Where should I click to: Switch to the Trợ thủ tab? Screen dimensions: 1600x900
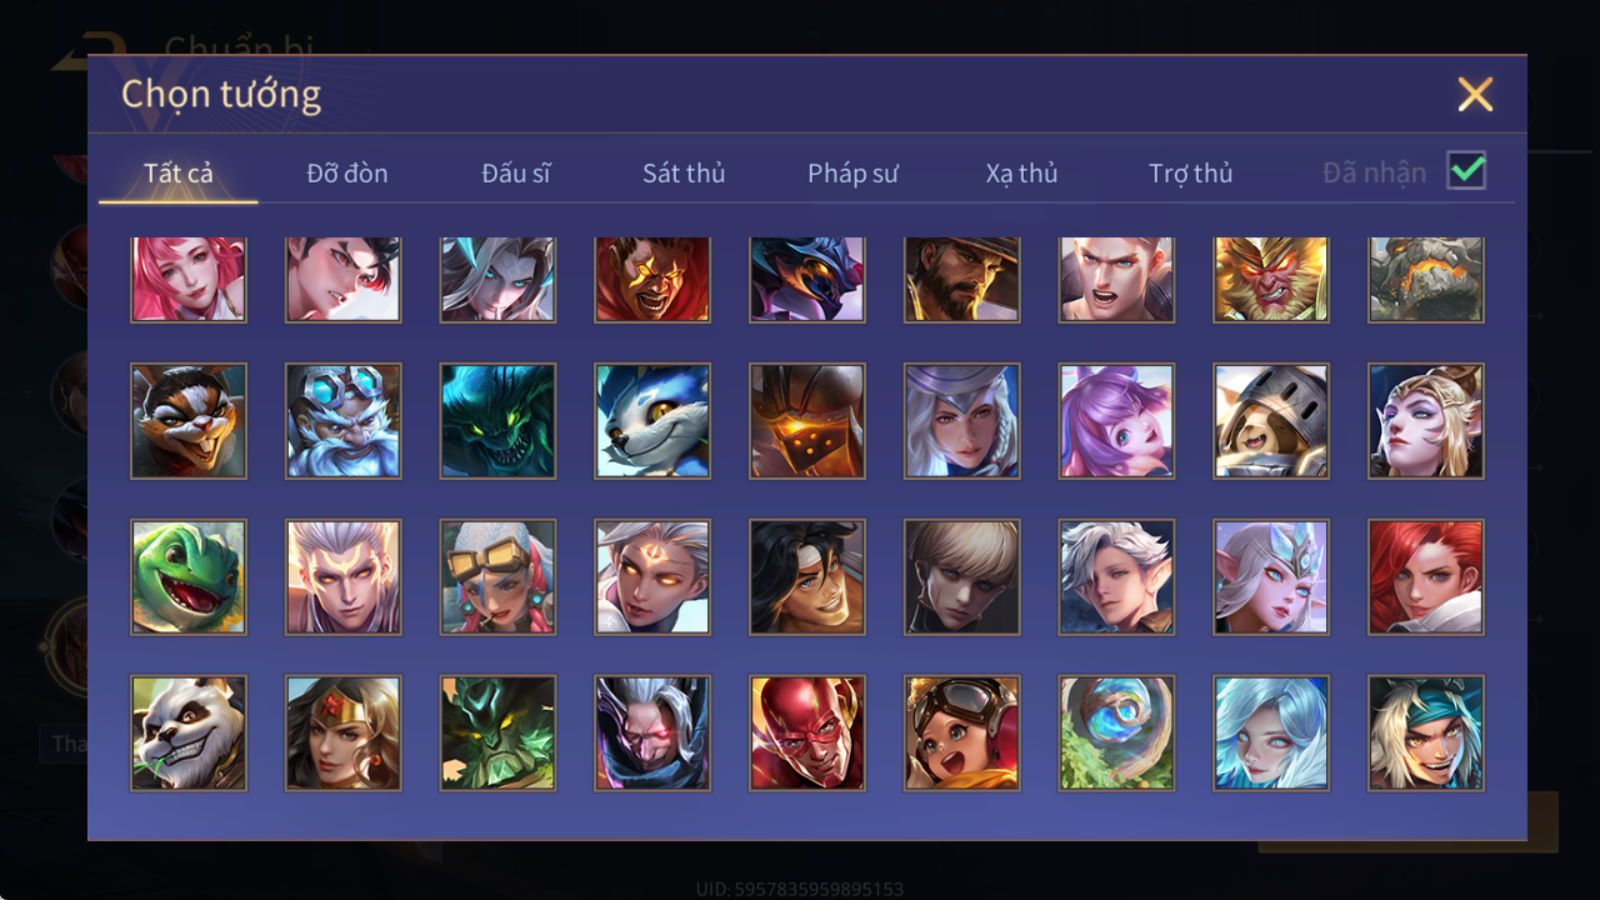1190,173
